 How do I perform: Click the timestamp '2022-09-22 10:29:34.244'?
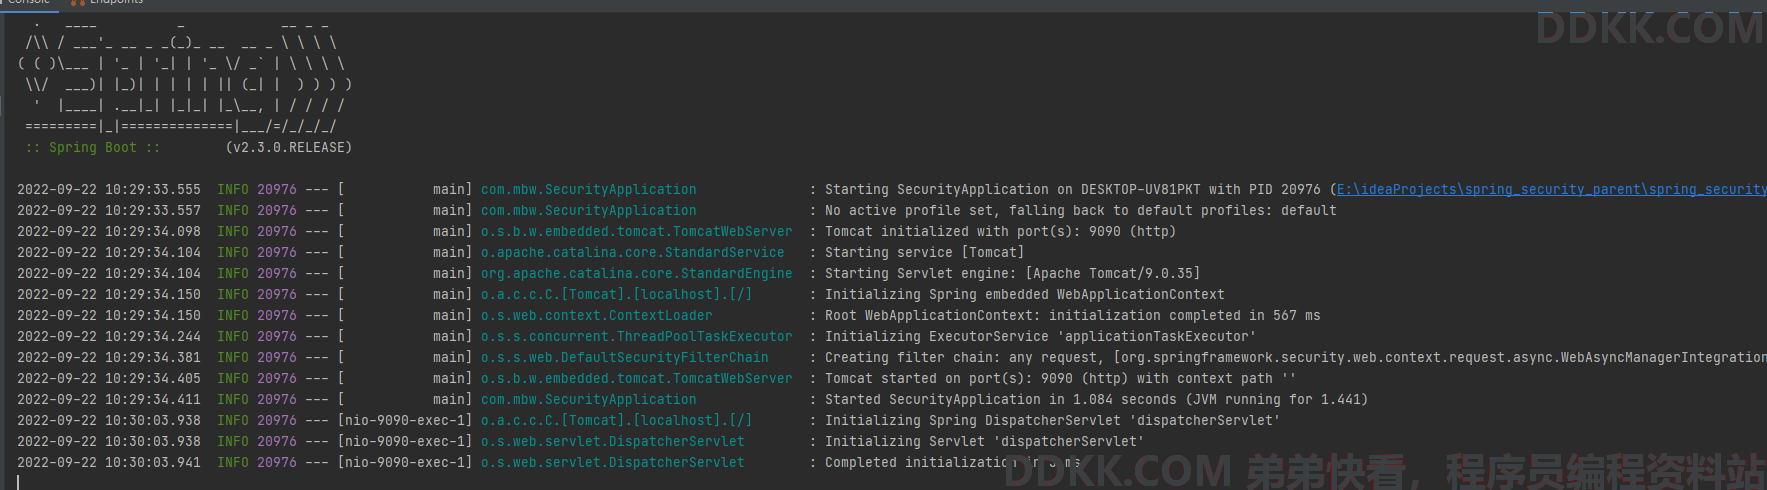tap(108, 336)
